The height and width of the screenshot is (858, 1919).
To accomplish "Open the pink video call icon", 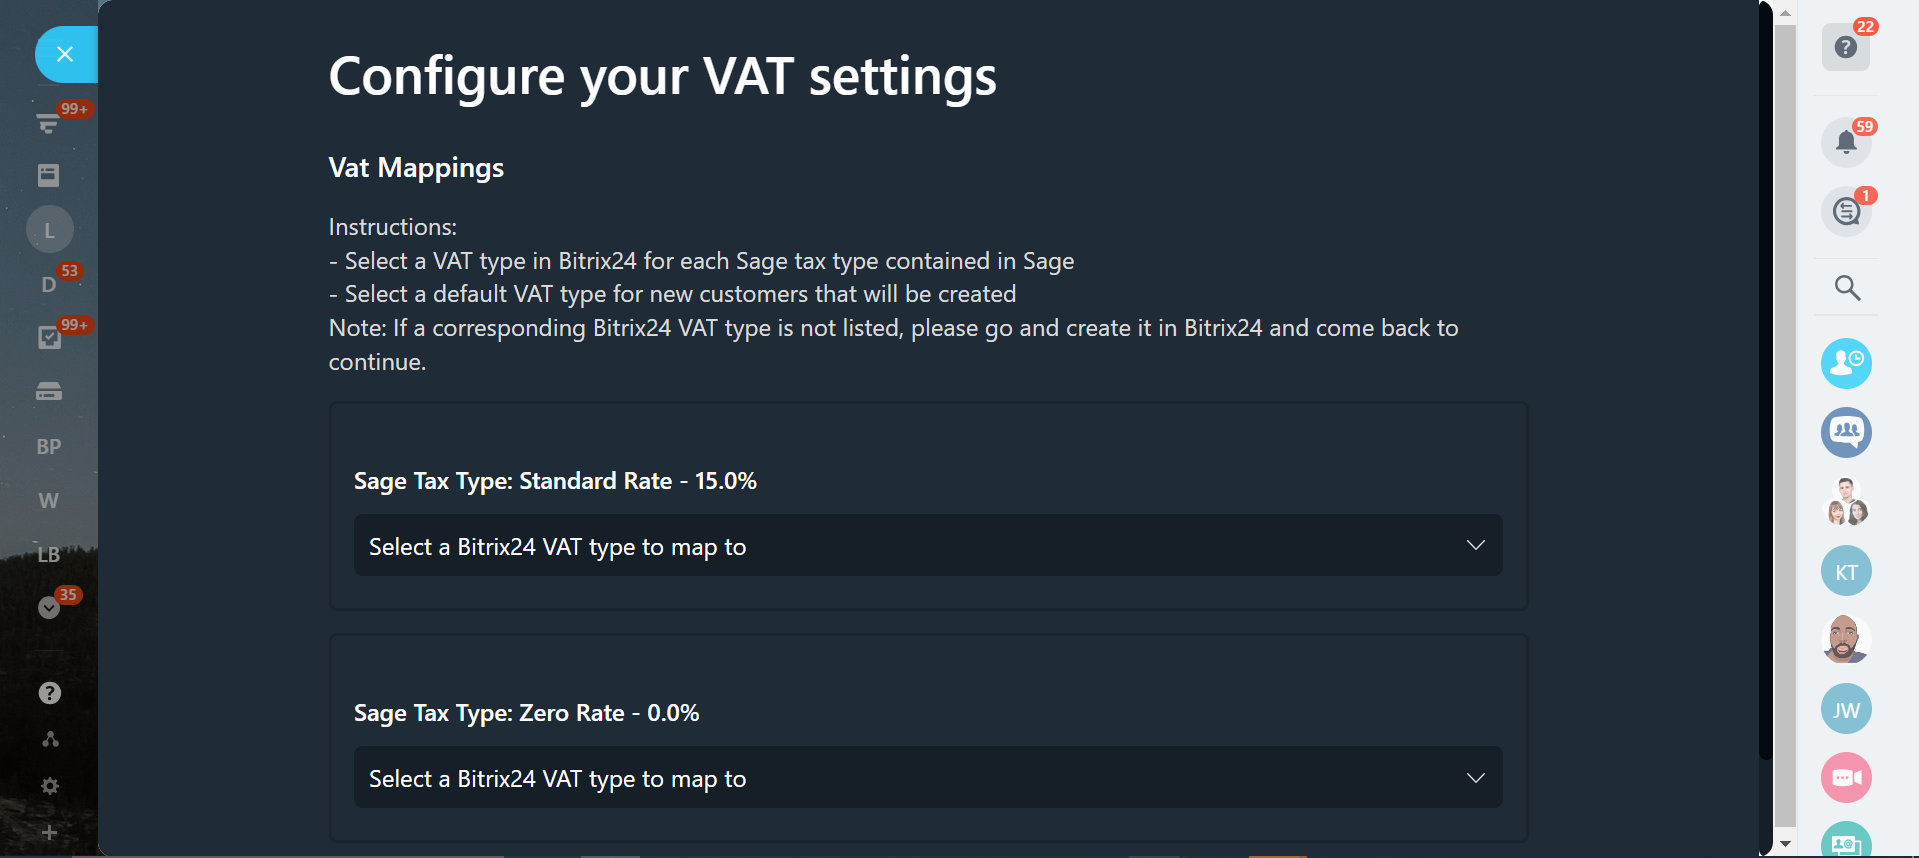I will click(x=1846, y=777).
